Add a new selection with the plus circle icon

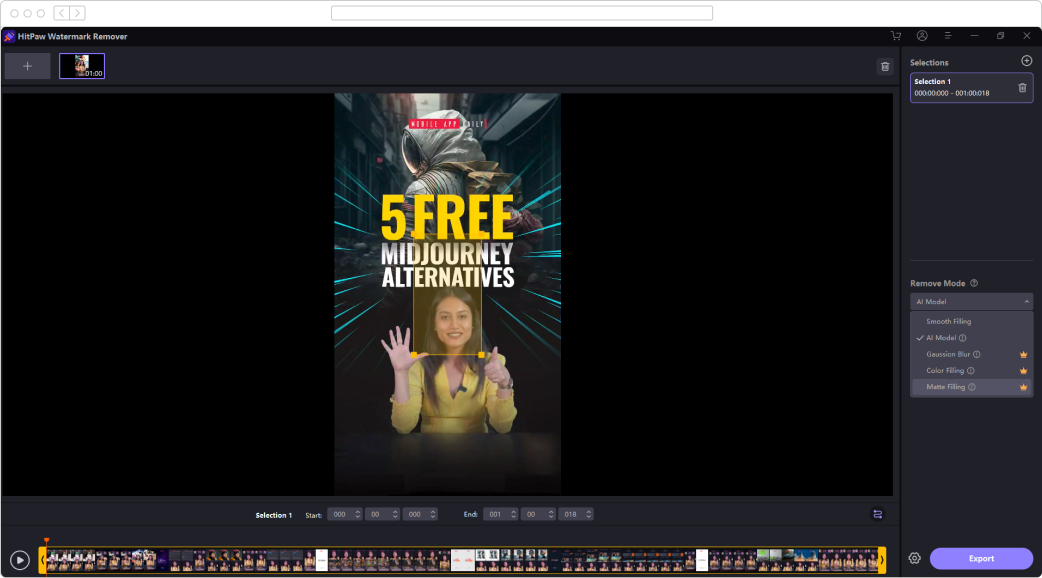tap(1026, 60)
